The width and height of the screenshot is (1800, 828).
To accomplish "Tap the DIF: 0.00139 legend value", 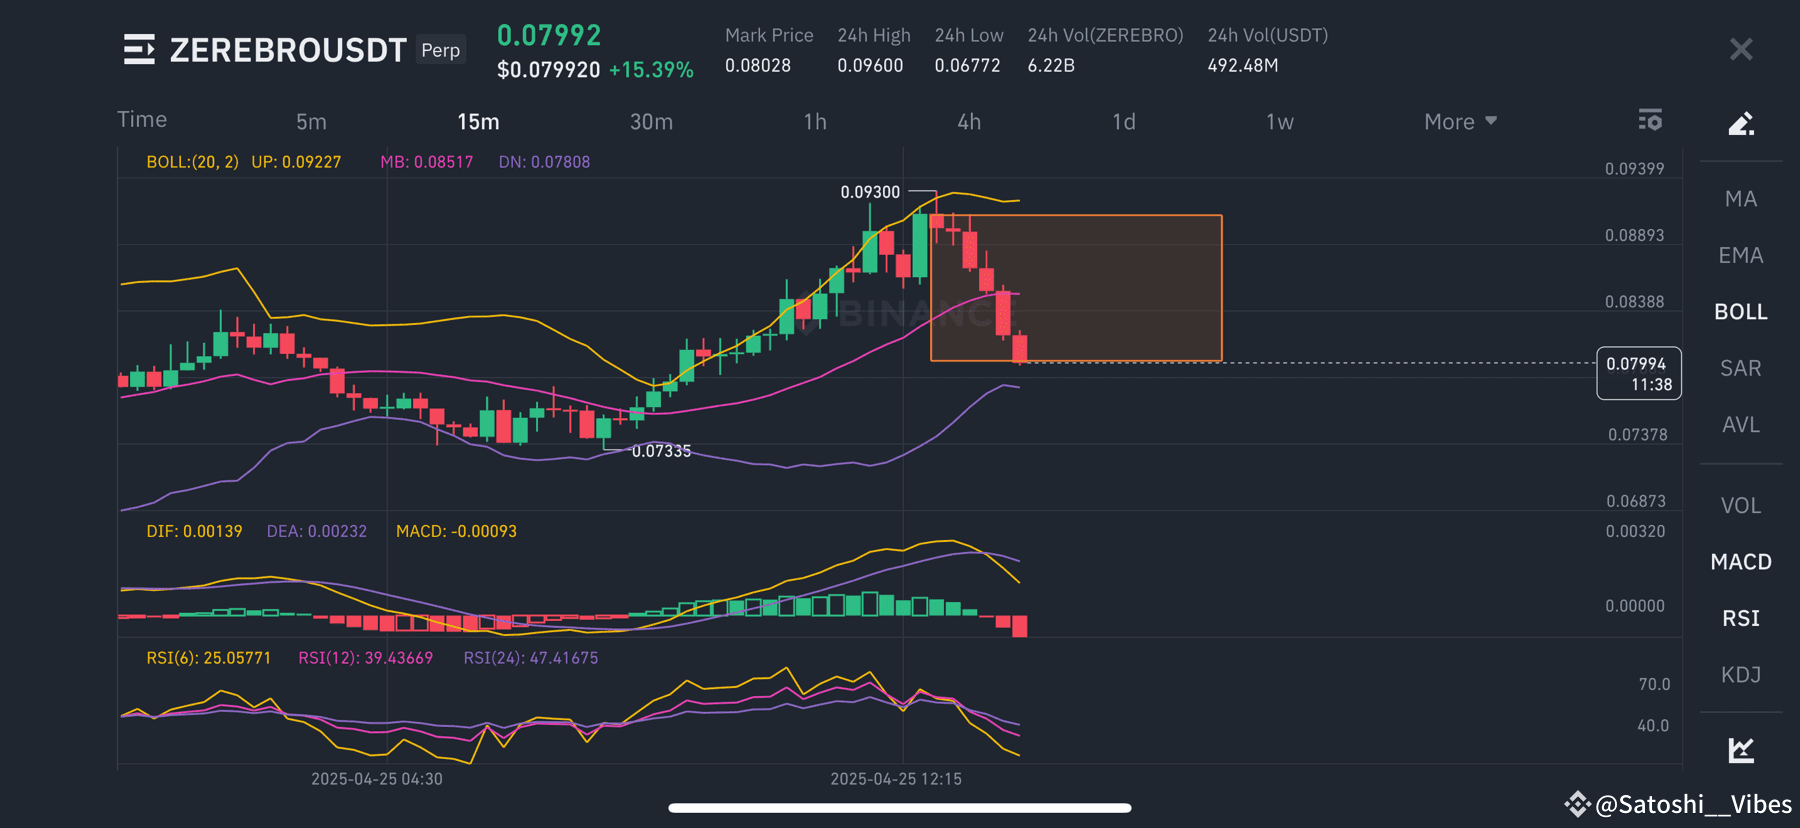I will coord(194,531).
